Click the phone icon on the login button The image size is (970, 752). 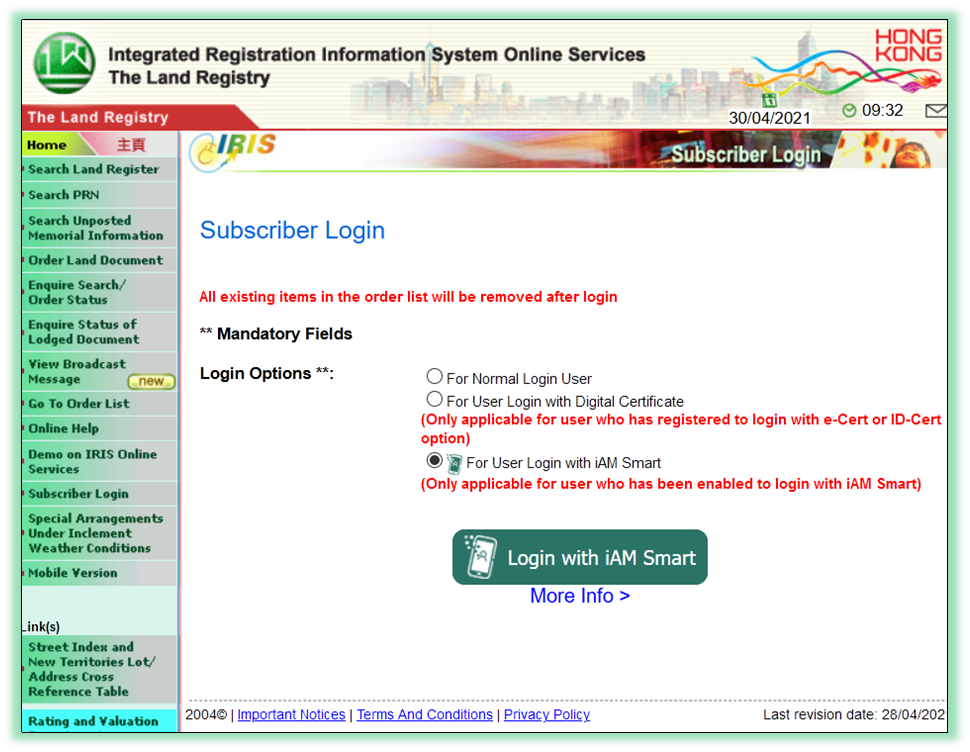pos(483,558)
